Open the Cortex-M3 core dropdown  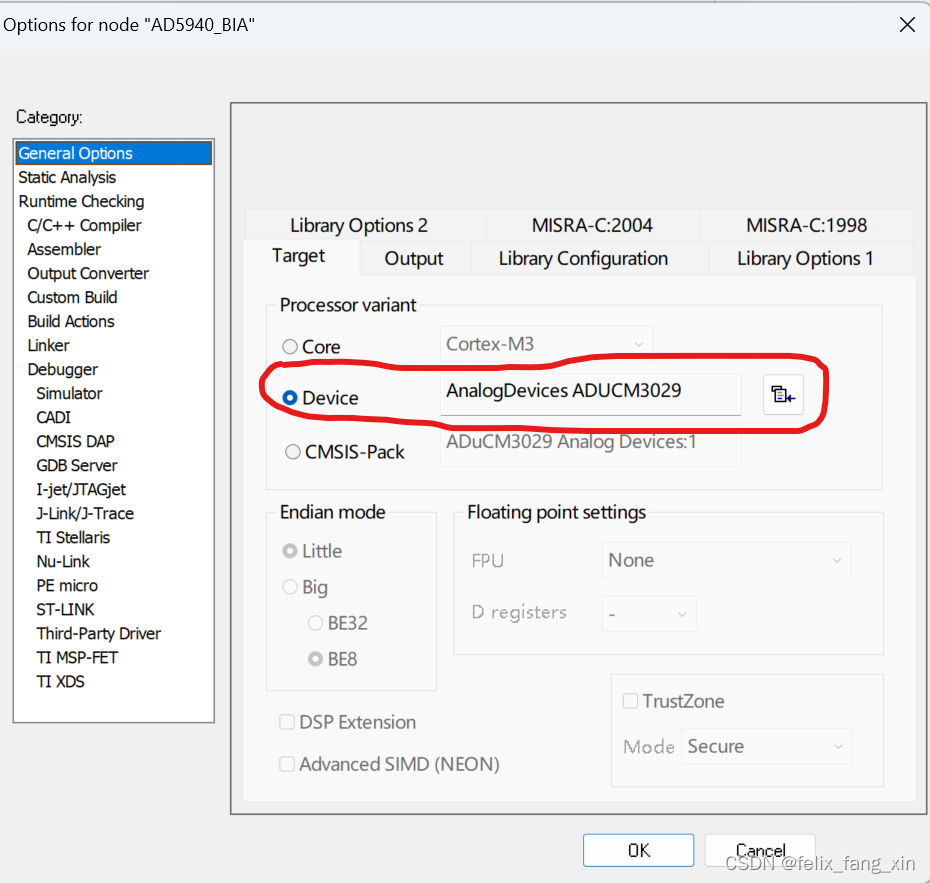click(546, 343)
